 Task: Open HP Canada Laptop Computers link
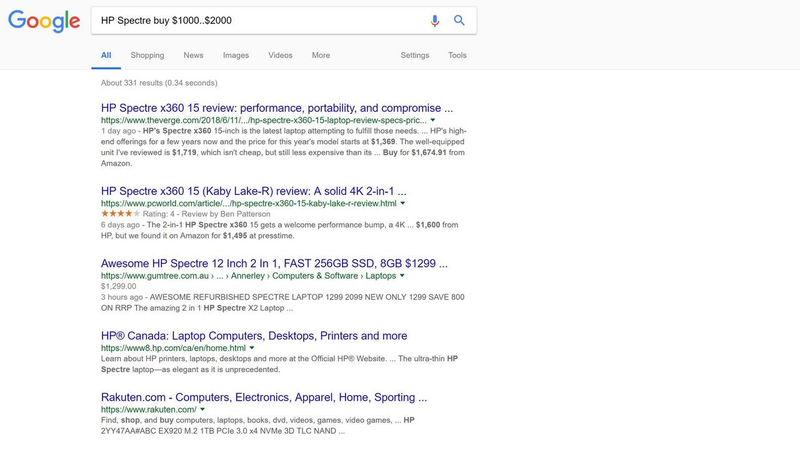[254, 336]
